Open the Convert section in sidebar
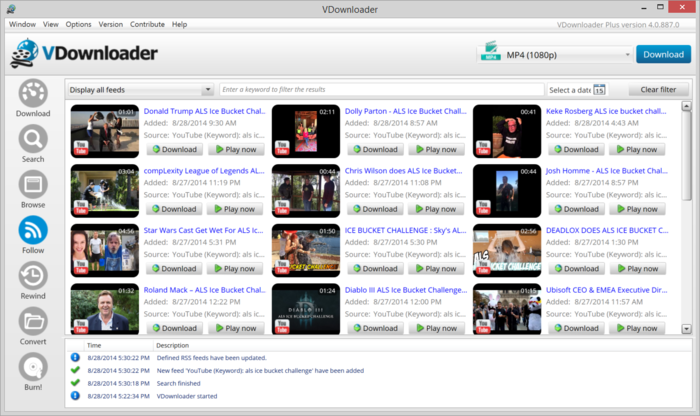Viewport: 700px width, 416px height. point(33,326)
